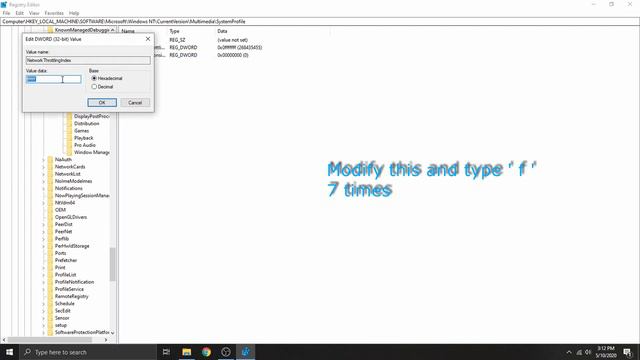Screen dimensions: 640x360
Task: Select the Decimal base radio button
Action: tap(94, 87)
